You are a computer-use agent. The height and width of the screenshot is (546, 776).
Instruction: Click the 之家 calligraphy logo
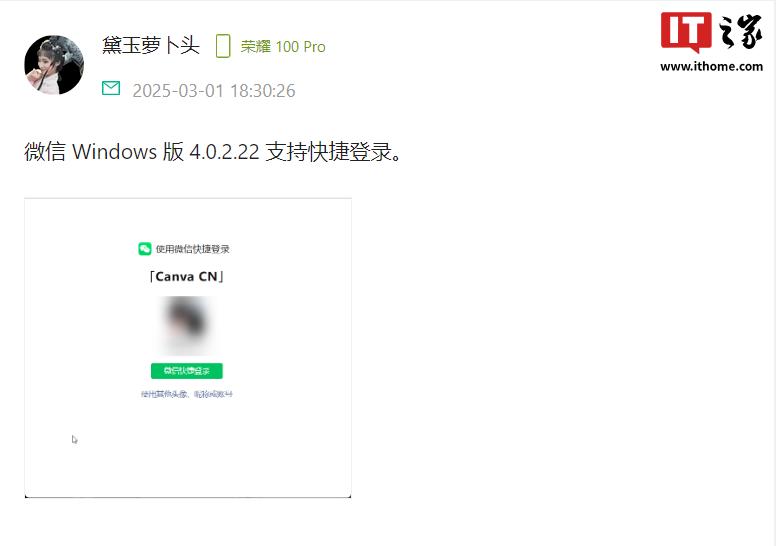tap(741, 32)
